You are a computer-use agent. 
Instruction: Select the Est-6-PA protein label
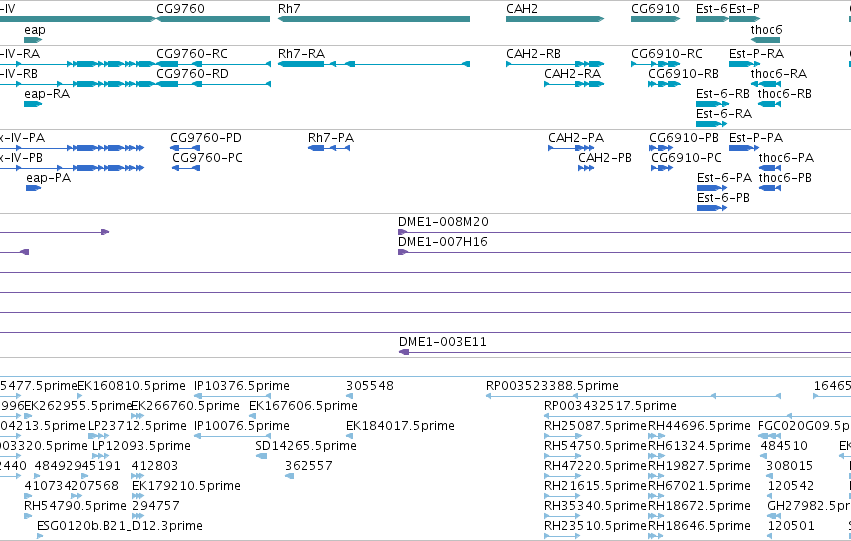click(724, 178)
